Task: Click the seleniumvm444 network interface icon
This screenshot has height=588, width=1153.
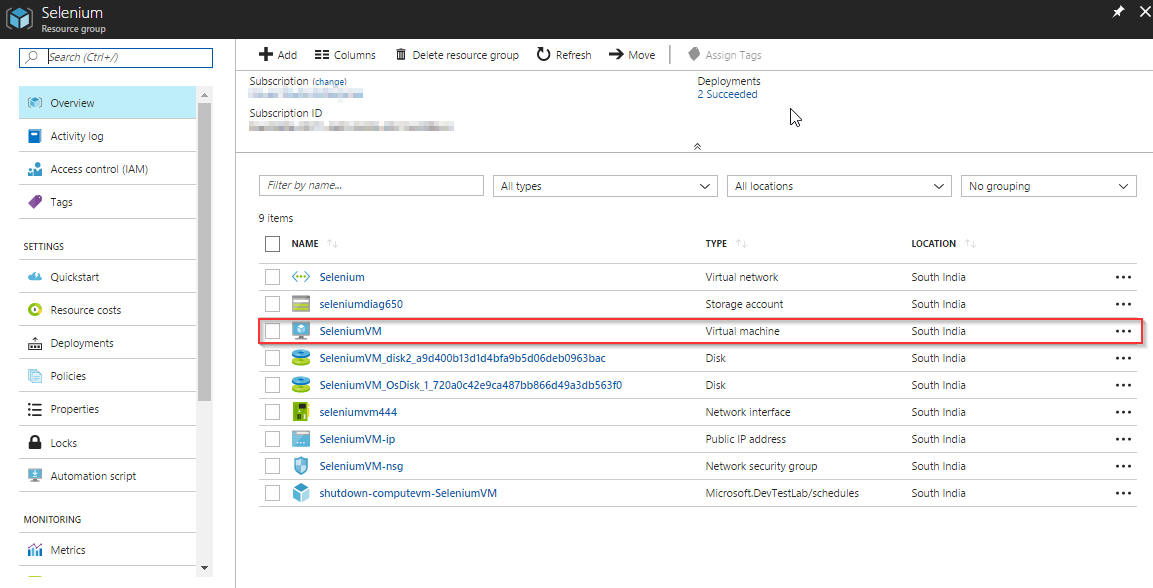Action: [x=301, y=412]
